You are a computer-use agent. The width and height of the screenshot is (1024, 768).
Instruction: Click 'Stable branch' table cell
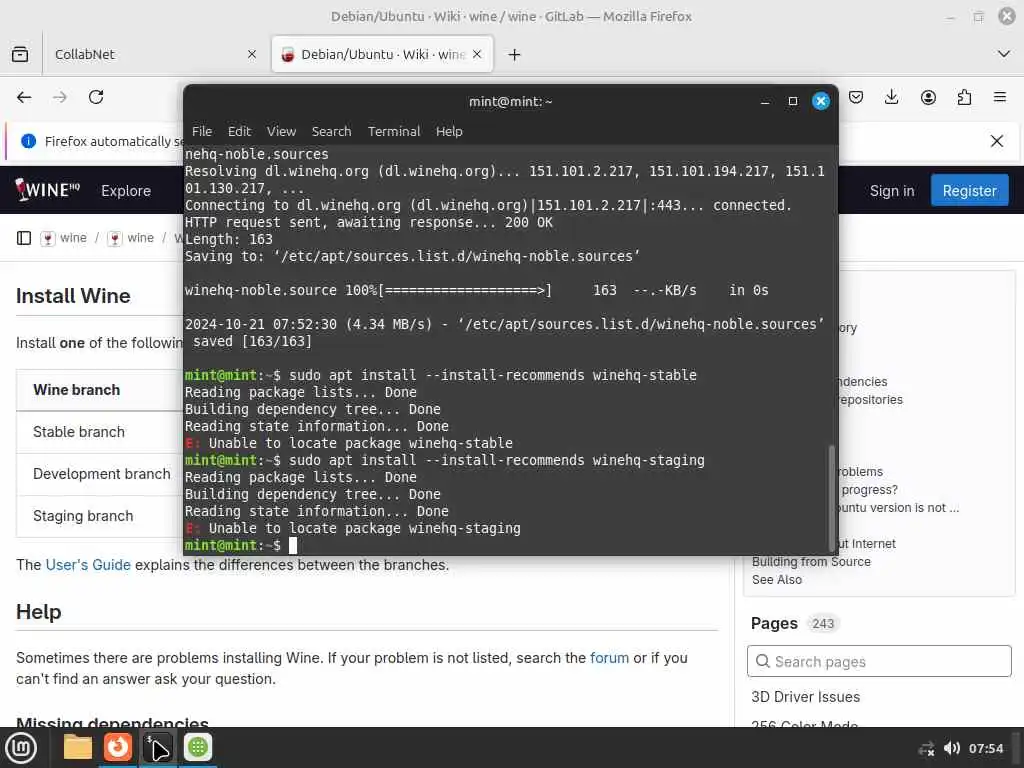coord(79,432)
